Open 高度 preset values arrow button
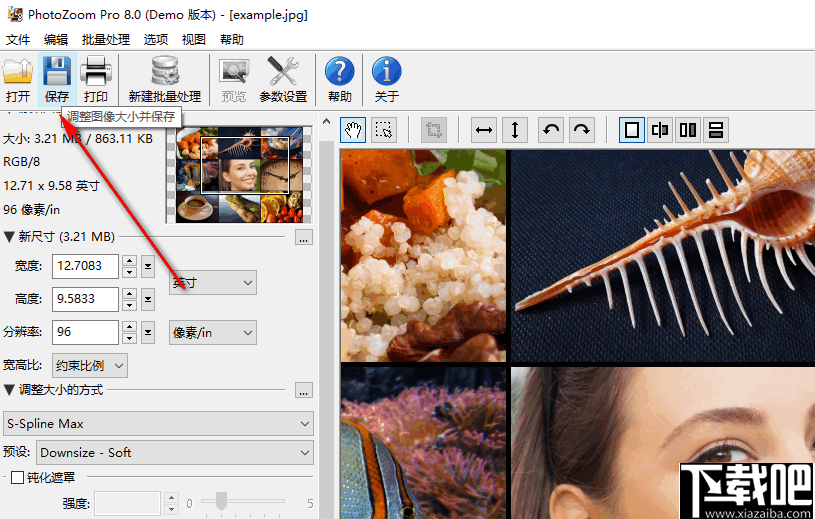 (x=148, y=299)
